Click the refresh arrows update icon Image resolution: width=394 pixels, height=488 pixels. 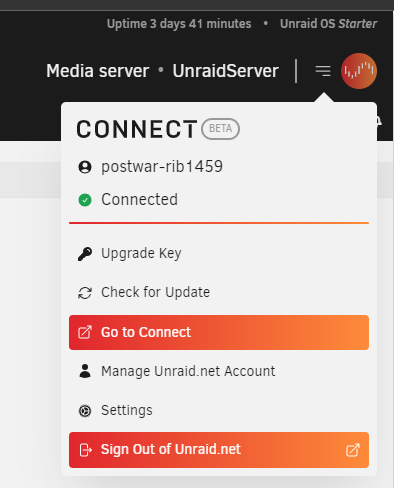tap(85, 293)
